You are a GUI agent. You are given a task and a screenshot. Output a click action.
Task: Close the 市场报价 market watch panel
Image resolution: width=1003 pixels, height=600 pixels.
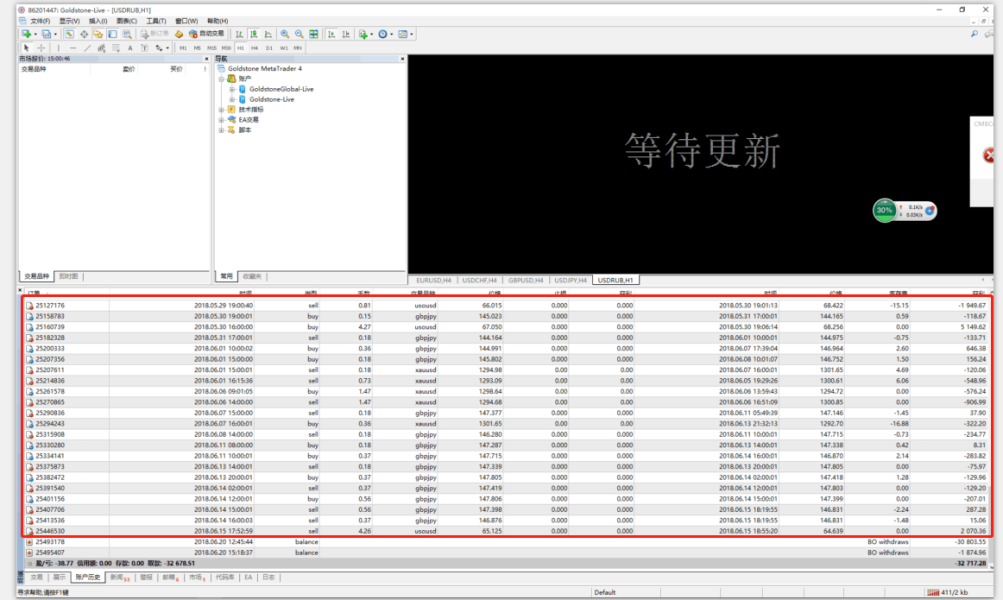205,59
